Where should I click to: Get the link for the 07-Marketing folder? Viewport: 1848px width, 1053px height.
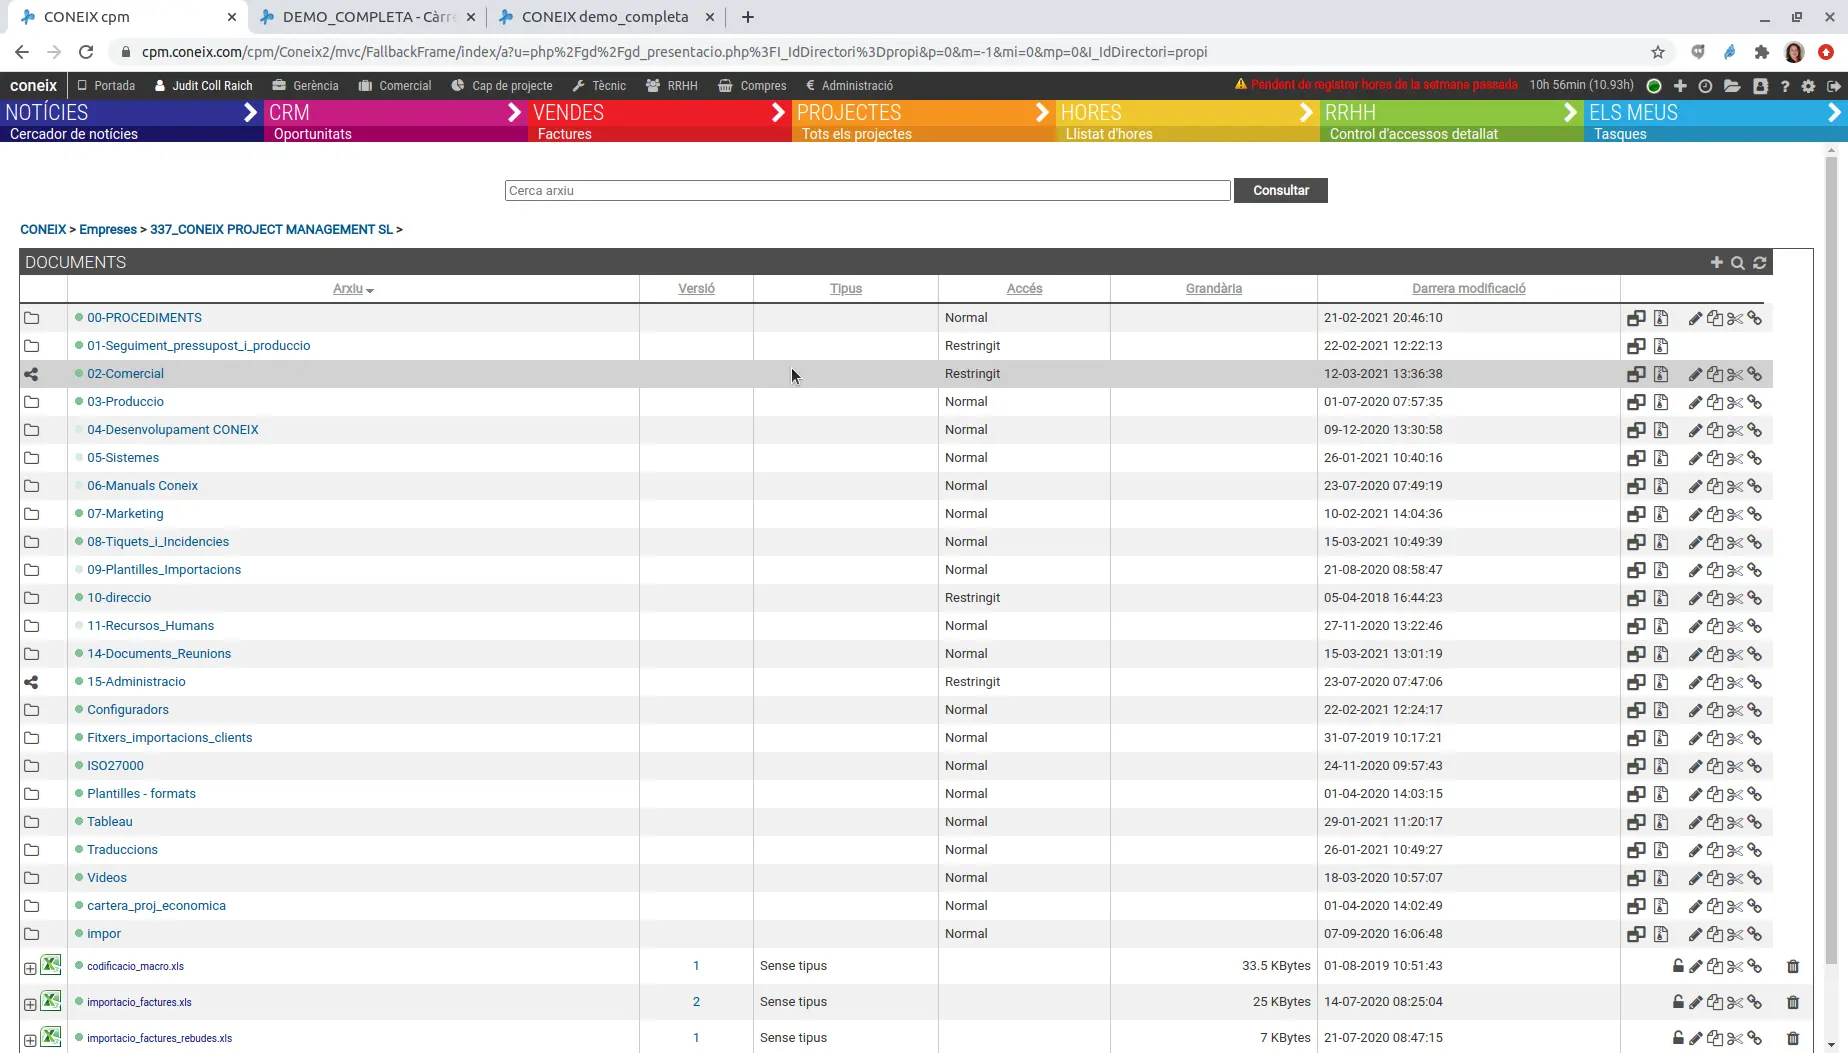tap(1755, 514)
